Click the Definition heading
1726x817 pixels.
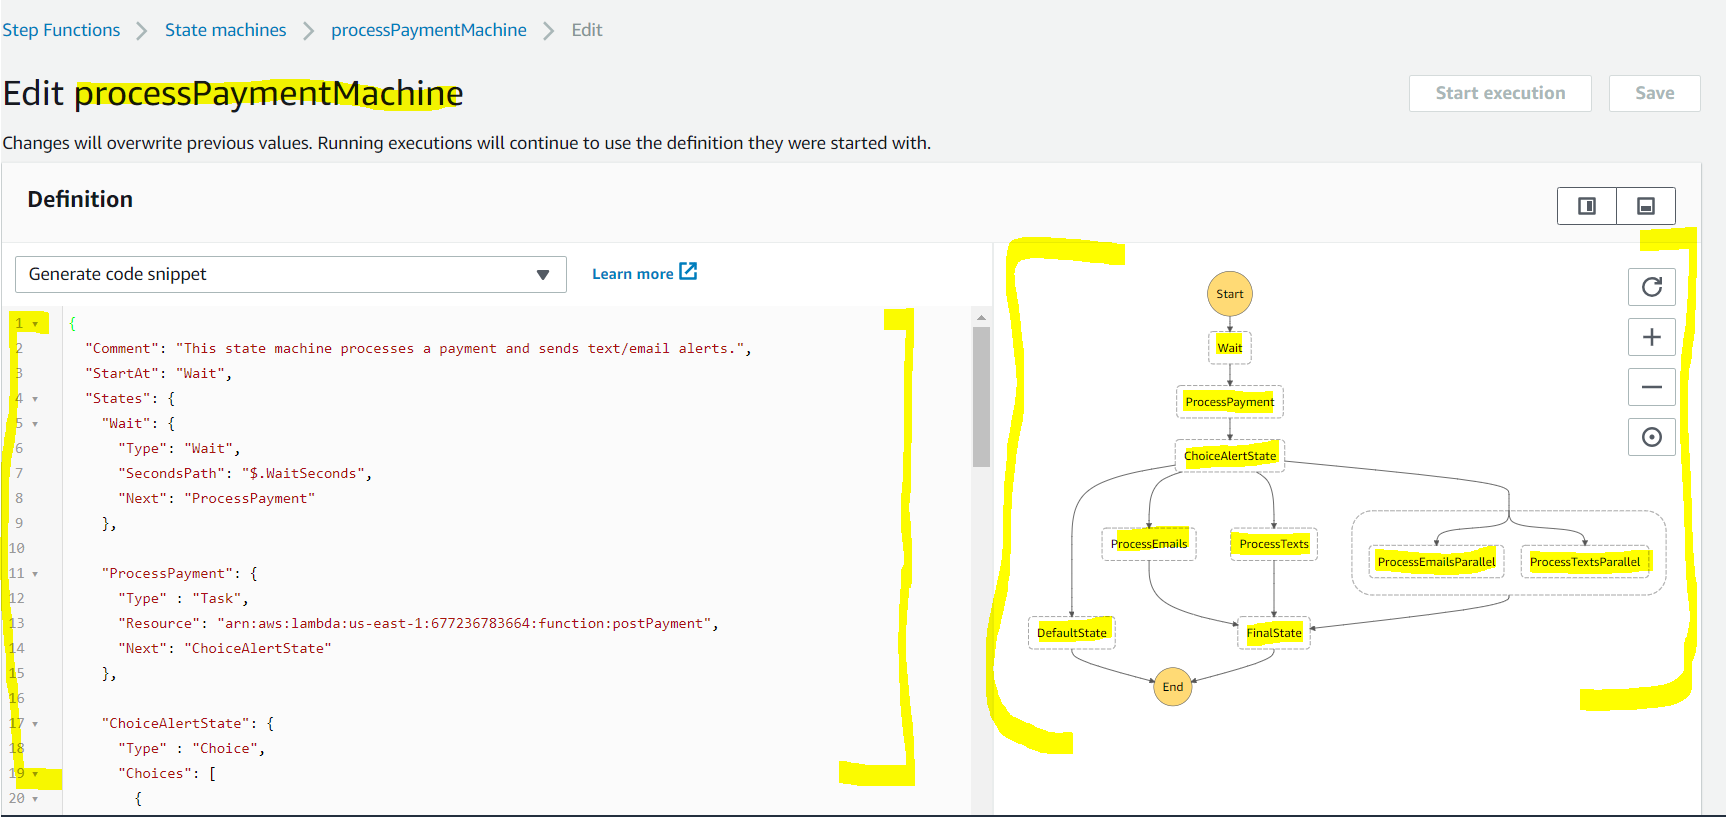click(80, 199)
